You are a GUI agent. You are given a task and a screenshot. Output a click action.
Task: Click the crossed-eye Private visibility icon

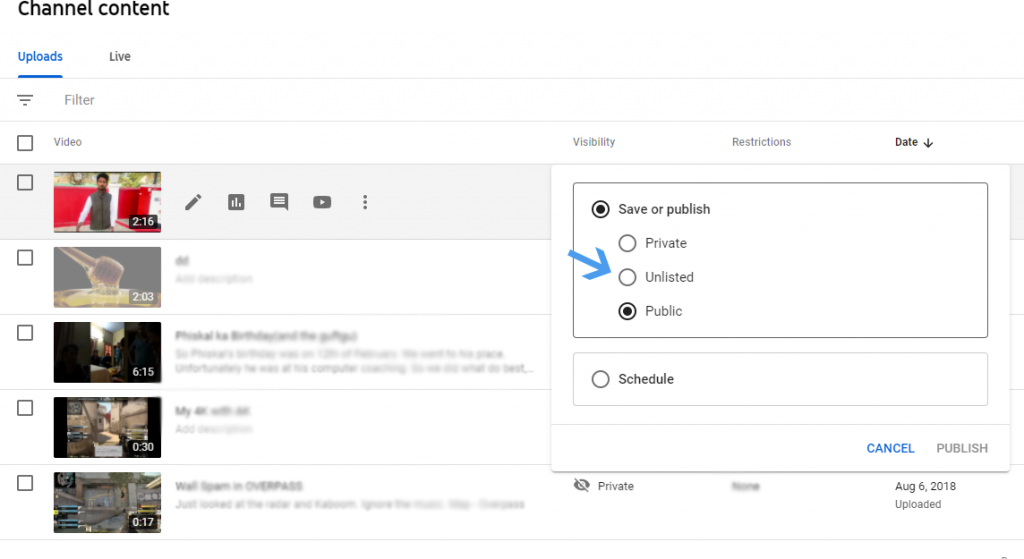[x=581, y=485]
